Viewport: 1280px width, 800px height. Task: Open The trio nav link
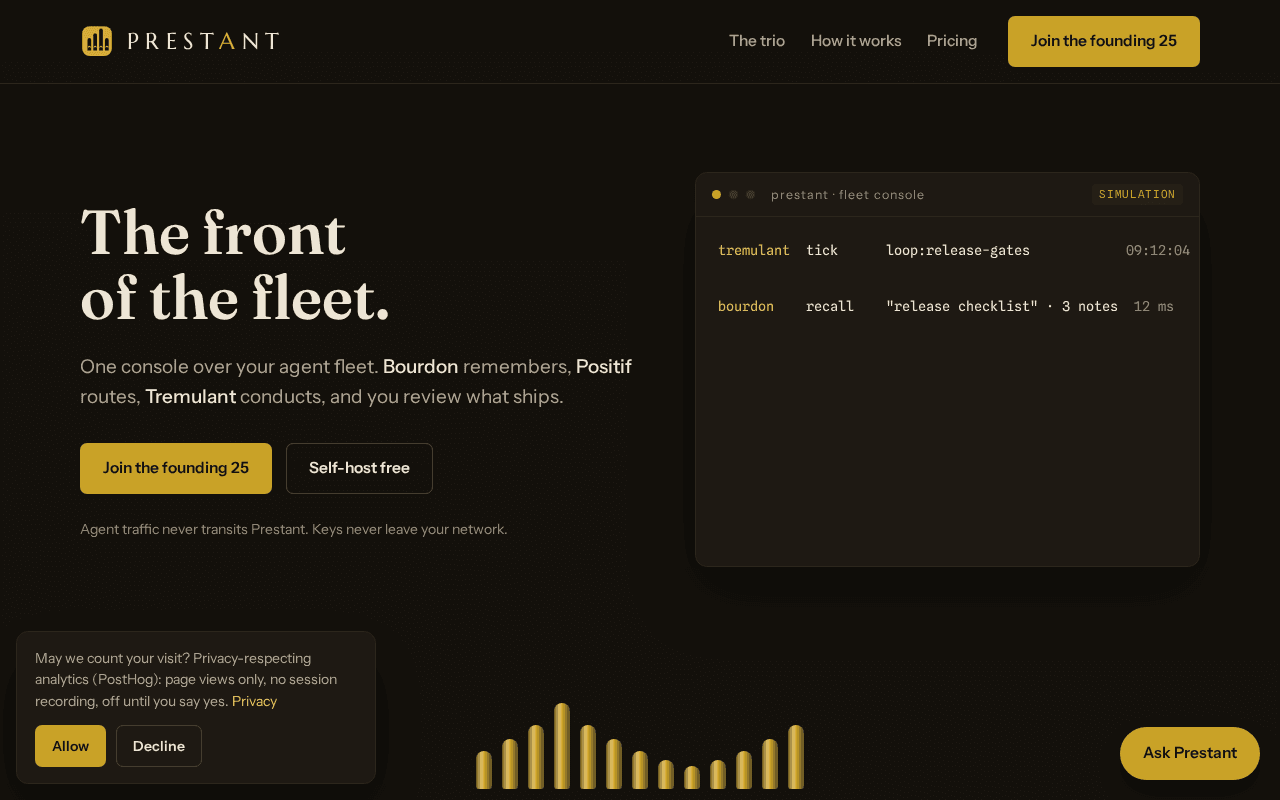tap(757, 41)
